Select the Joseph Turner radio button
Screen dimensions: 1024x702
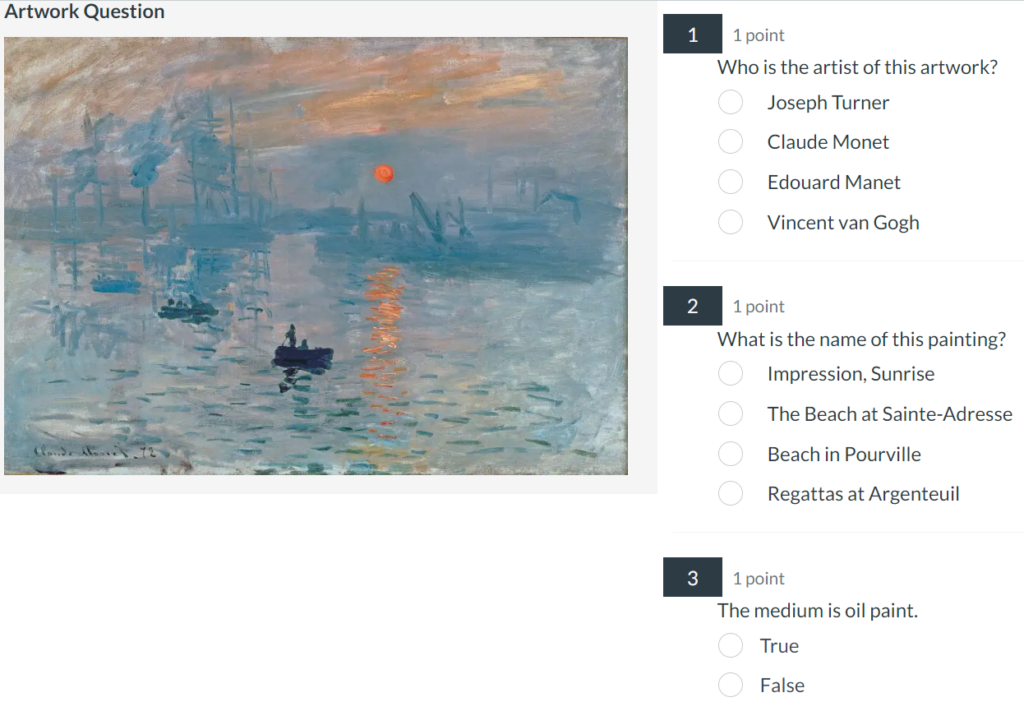(730, 102)
